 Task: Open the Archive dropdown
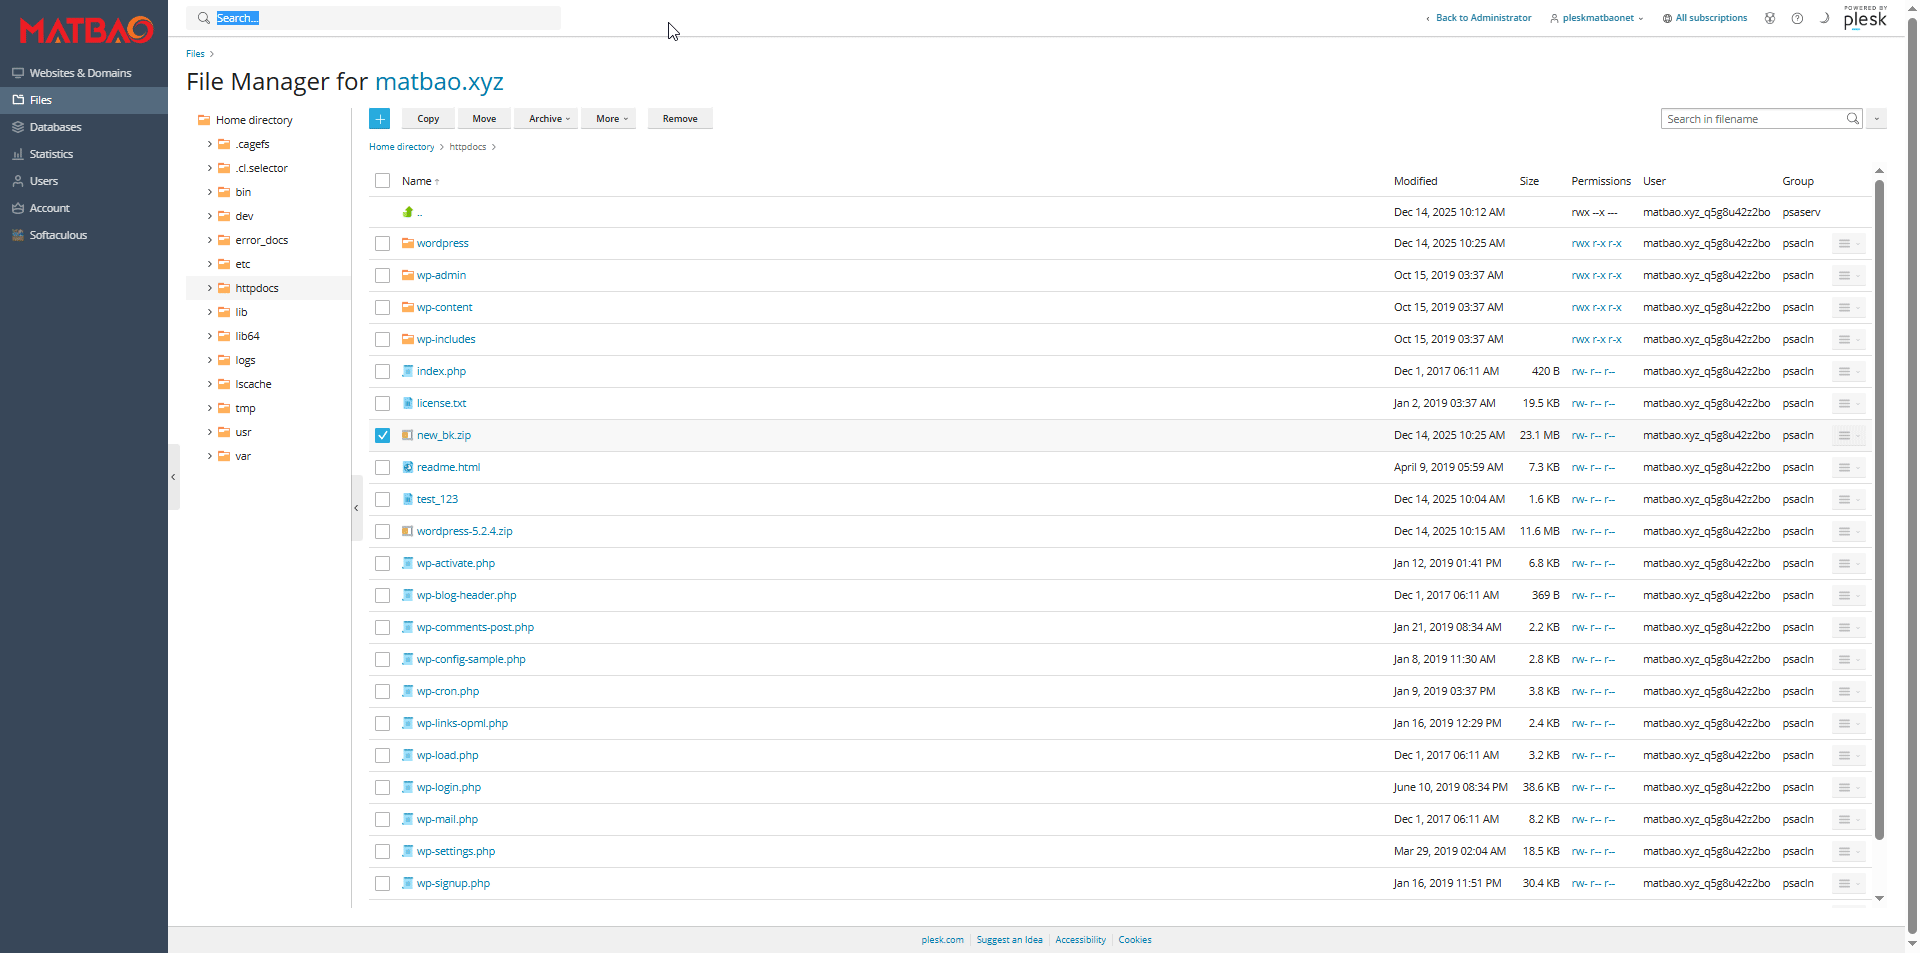548,119
